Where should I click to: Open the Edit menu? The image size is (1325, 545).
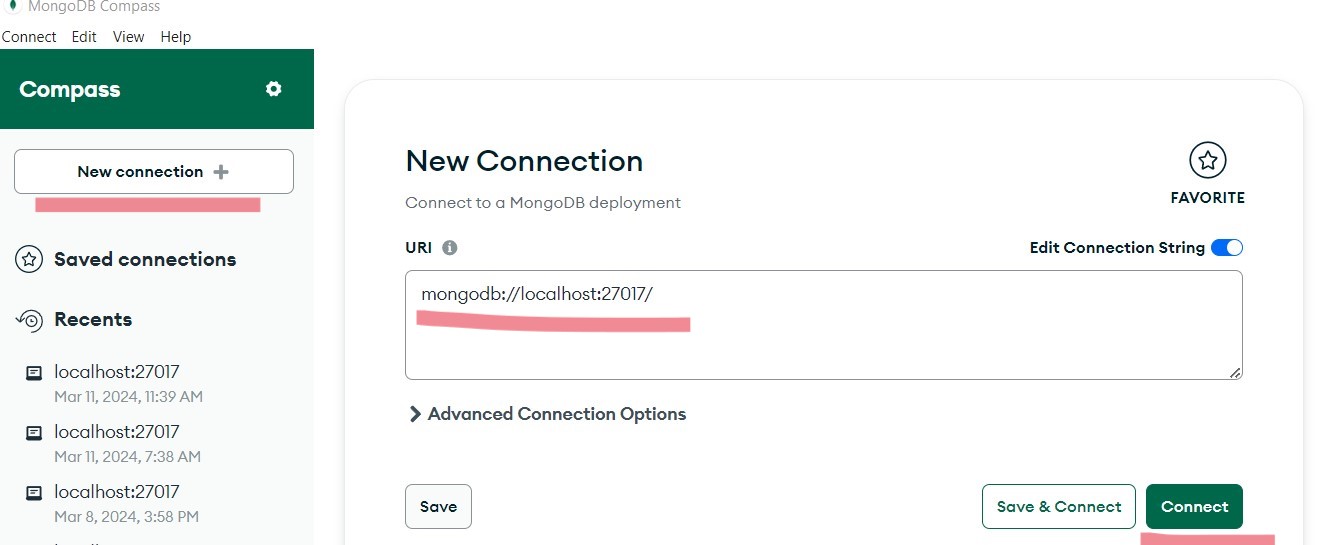tap(84, 37)
